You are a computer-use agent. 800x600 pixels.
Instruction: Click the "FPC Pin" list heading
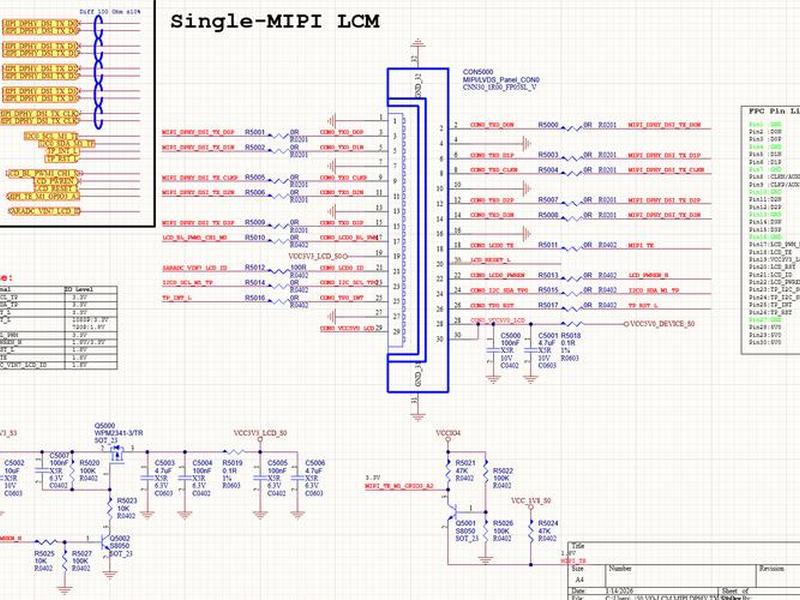point(767,111)
